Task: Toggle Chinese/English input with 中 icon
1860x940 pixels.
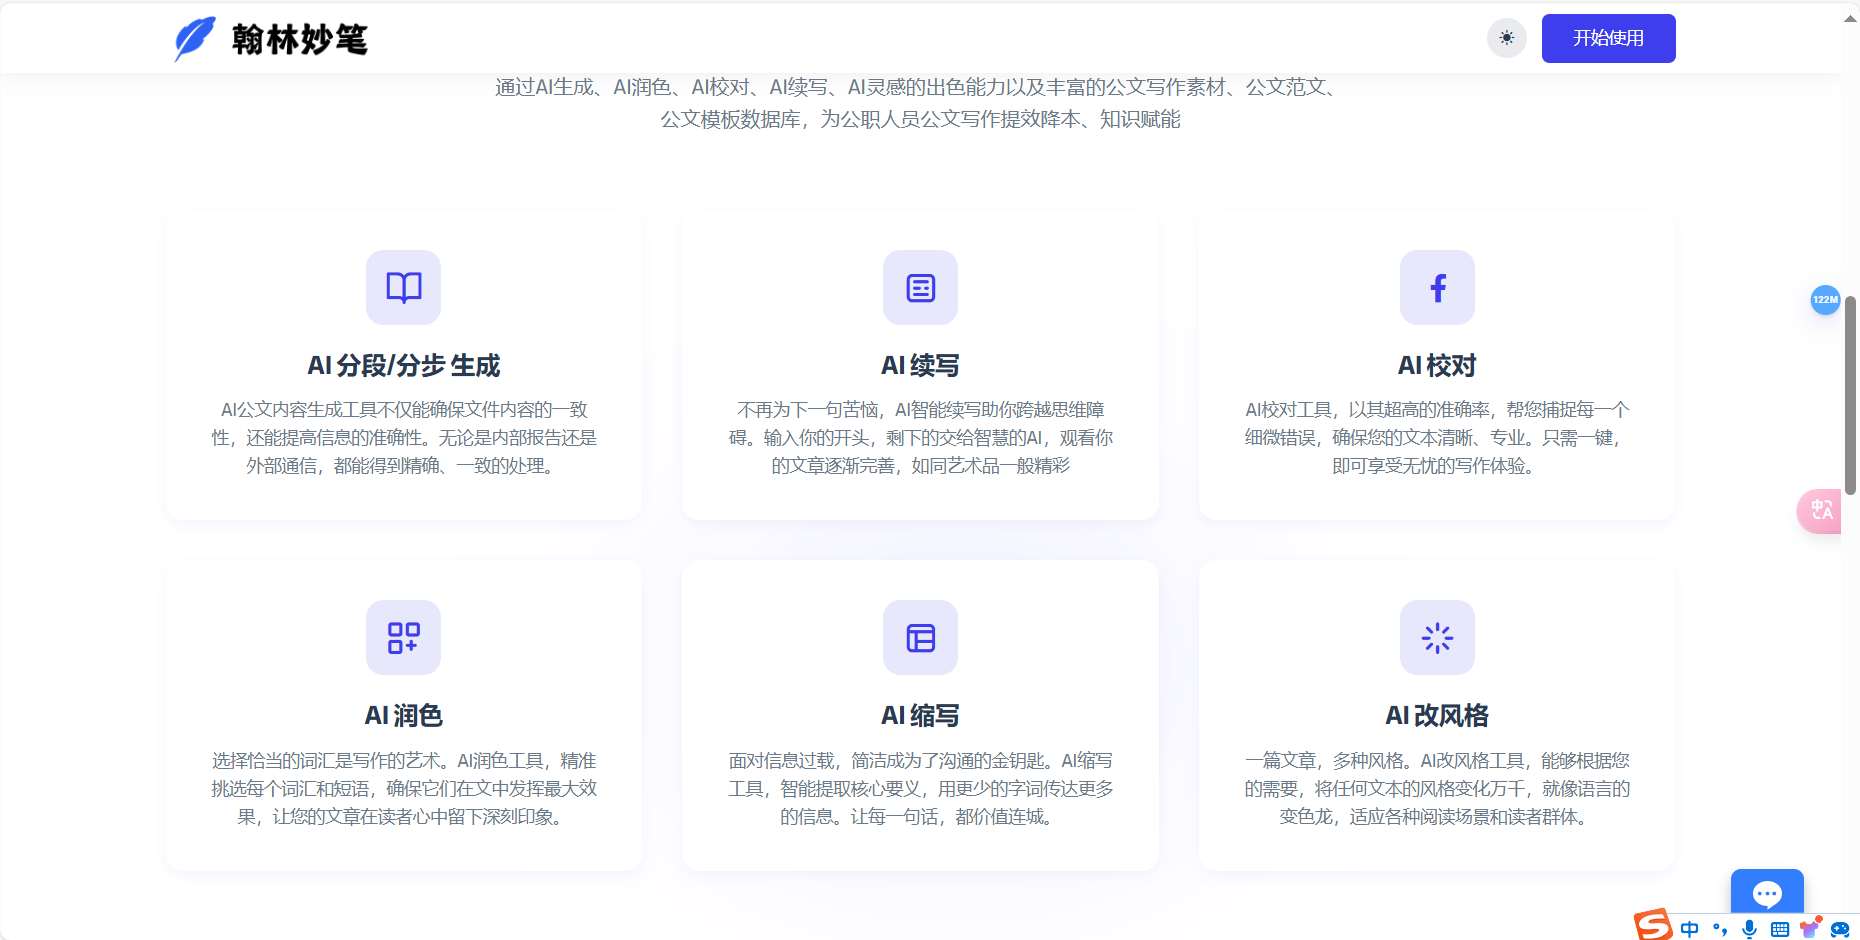Action: (1690, 928)
